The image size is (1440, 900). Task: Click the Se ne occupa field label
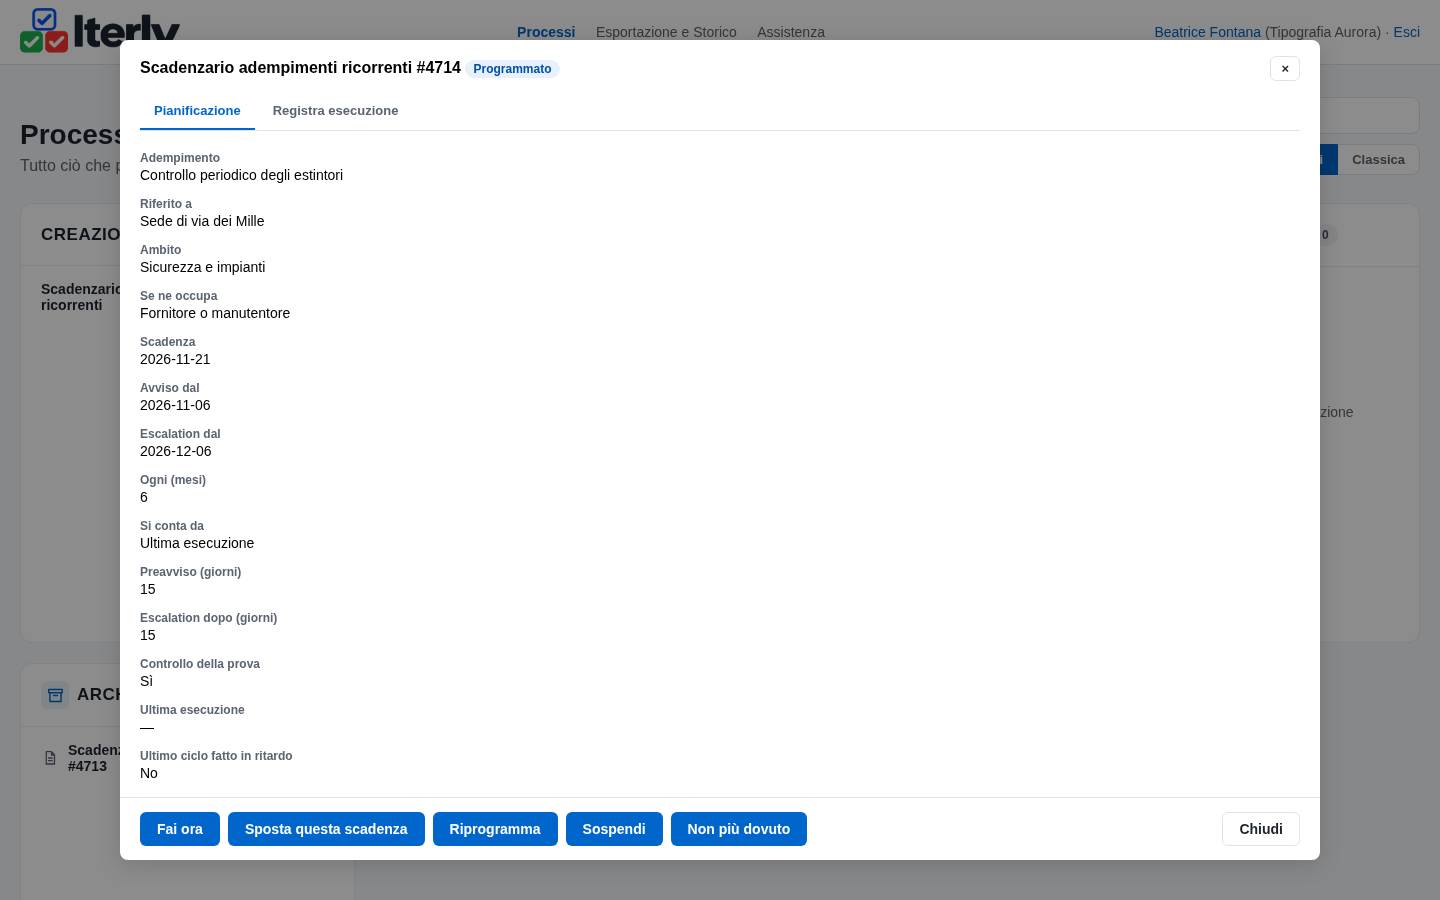click(179, 296)
